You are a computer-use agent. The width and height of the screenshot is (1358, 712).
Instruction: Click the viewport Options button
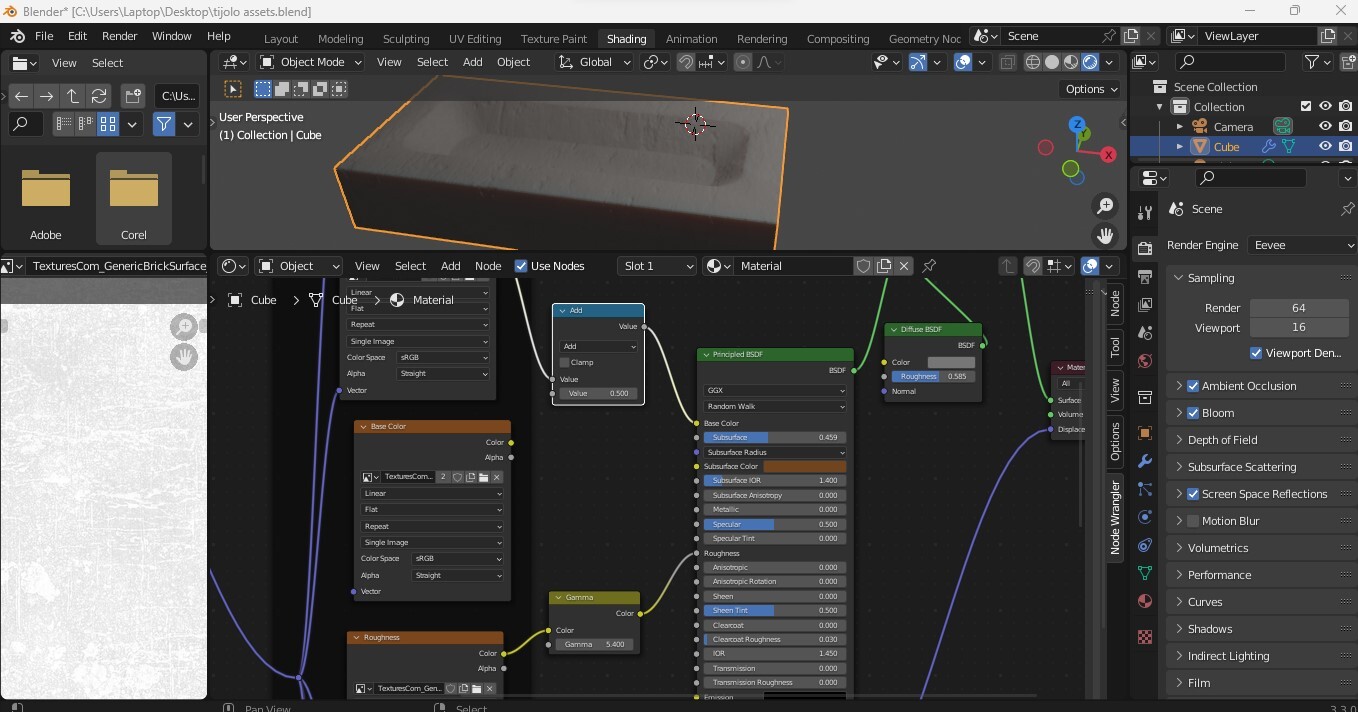1091,89
